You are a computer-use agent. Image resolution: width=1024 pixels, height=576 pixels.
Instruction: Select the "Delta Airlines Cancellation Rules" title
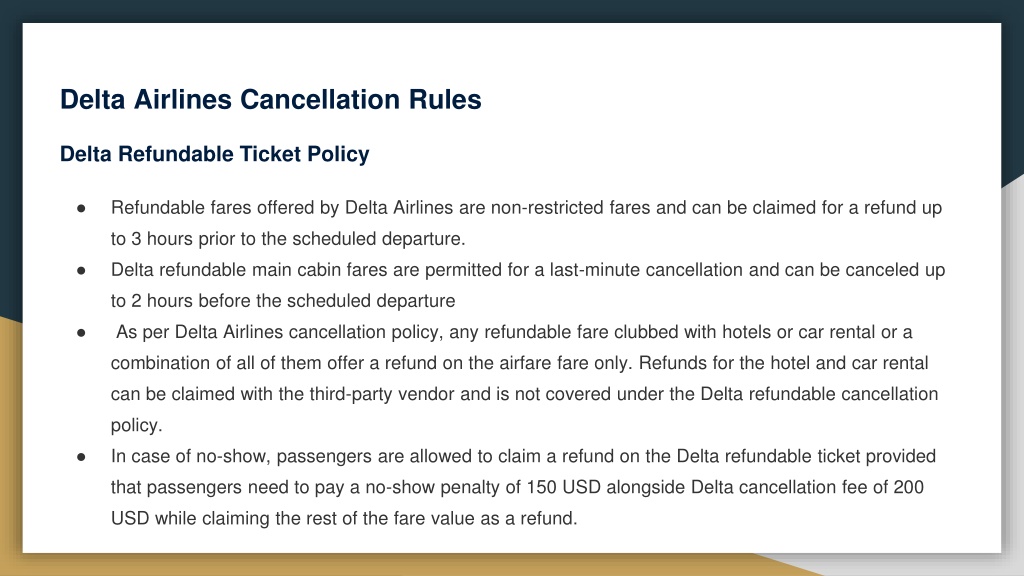[x=270, y=99]
